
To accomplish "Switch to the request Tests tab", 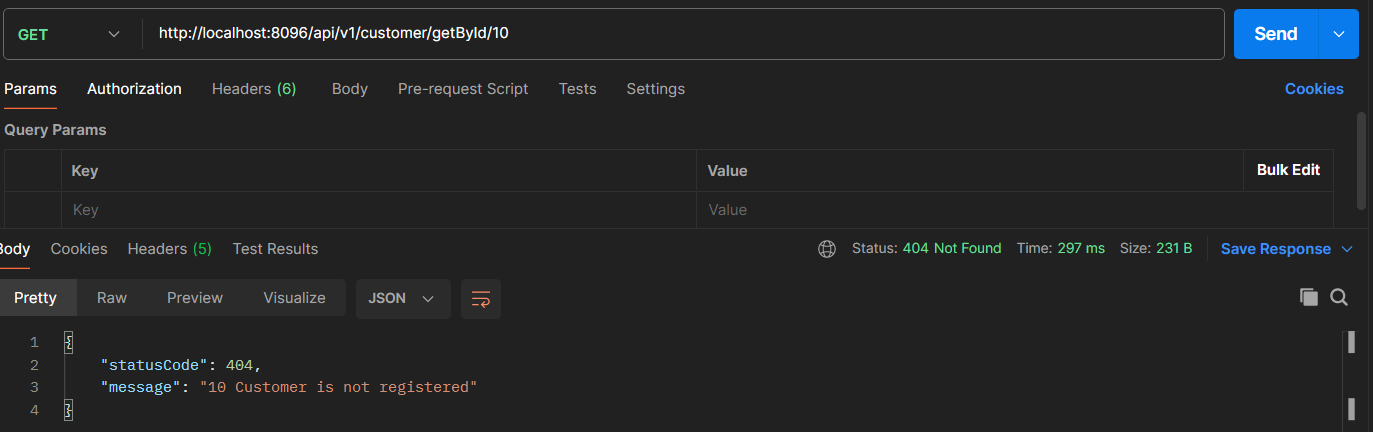I will pos(577,89).
